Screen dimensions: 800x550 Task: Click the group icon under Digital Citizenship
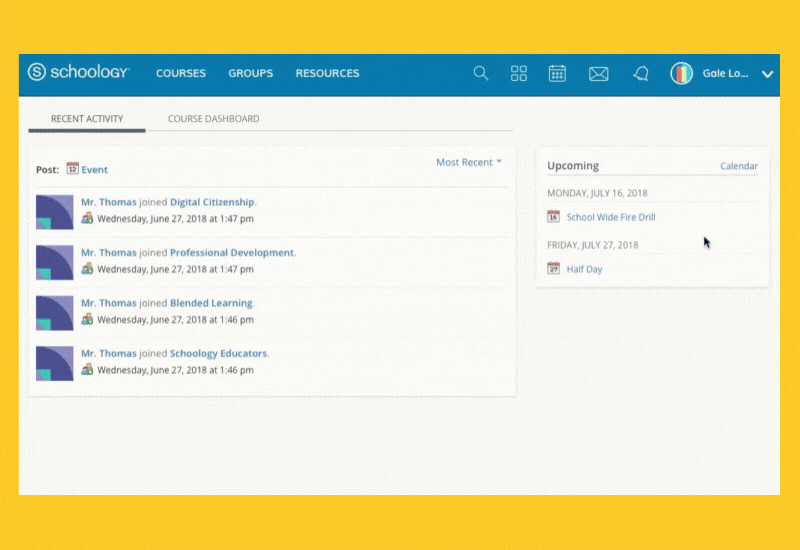click(87, 218)
